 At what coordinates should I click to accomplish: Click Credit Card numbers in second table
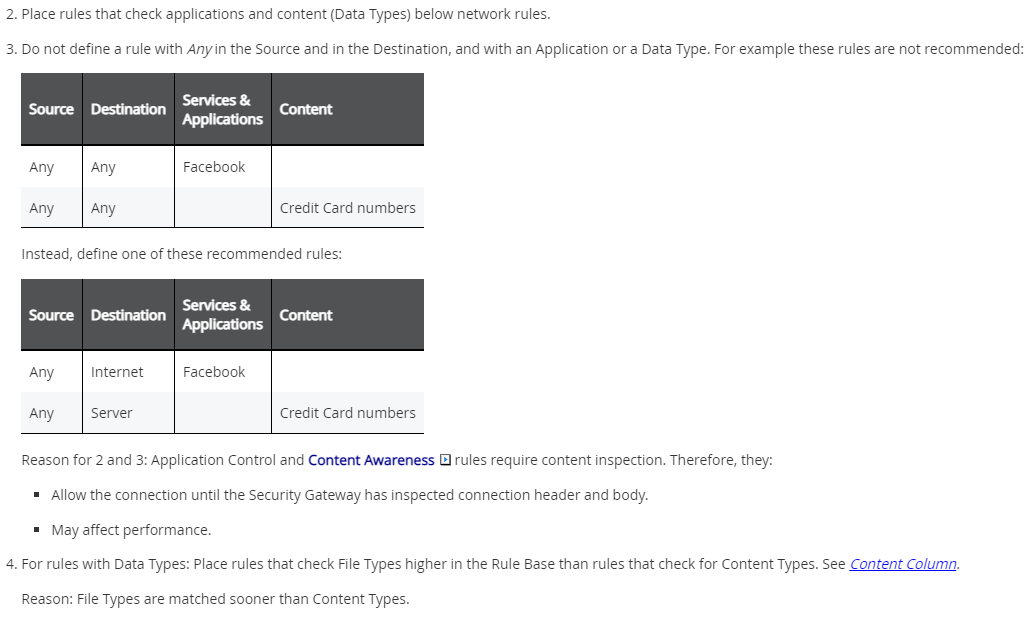[347, 413]
